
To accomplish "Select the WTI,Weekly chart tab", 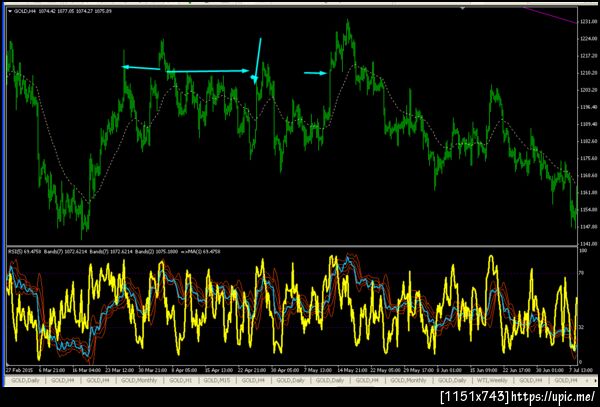I will pos(494,381).
